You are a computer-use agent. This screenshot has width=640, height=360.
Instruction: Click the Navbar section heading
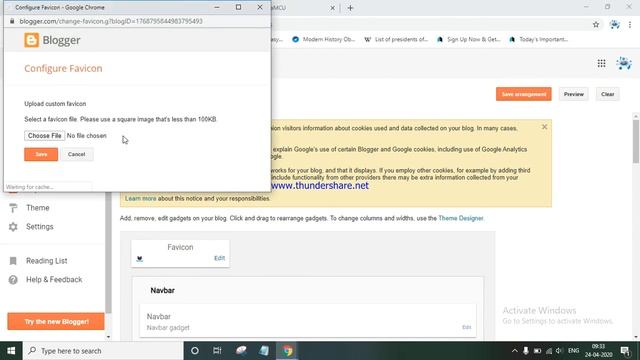[x=162, y=291]
